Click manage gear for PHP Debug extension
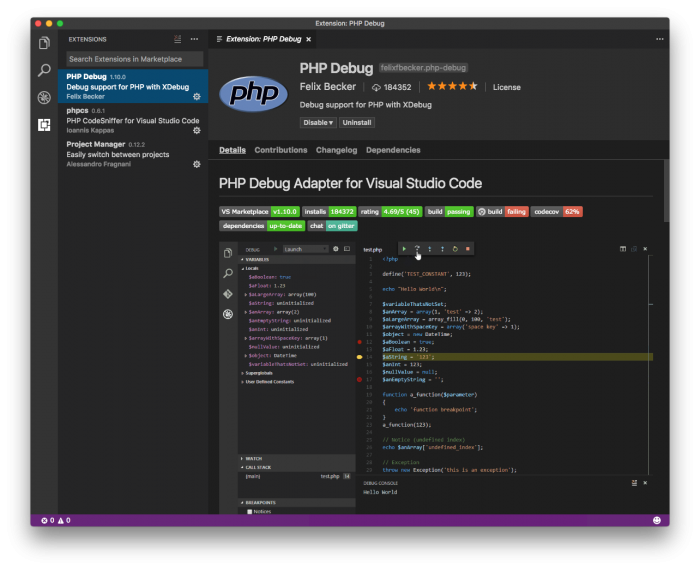 [x=196, y=97]
